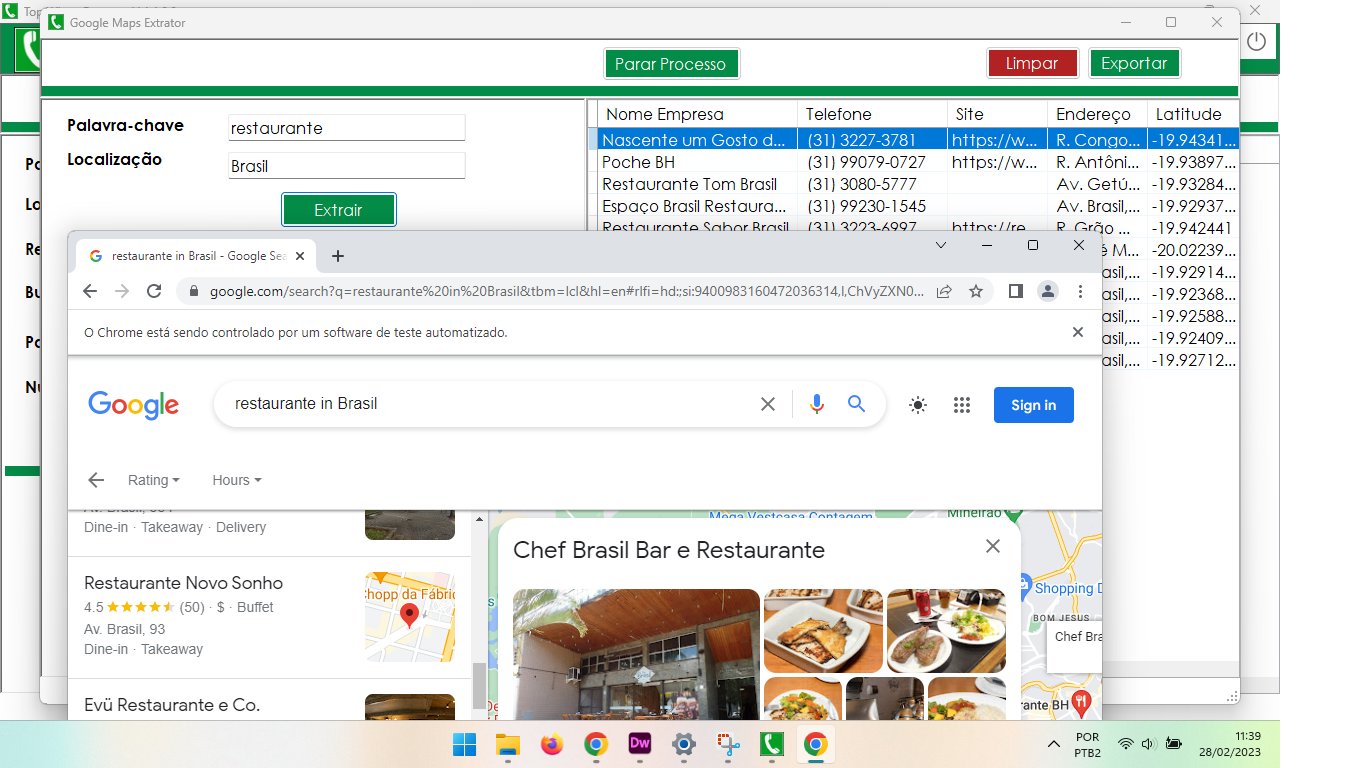This screenshot has width=1368, height=768.
Task: Click the results list scrollbar thumb
Action: coord(479,685)
